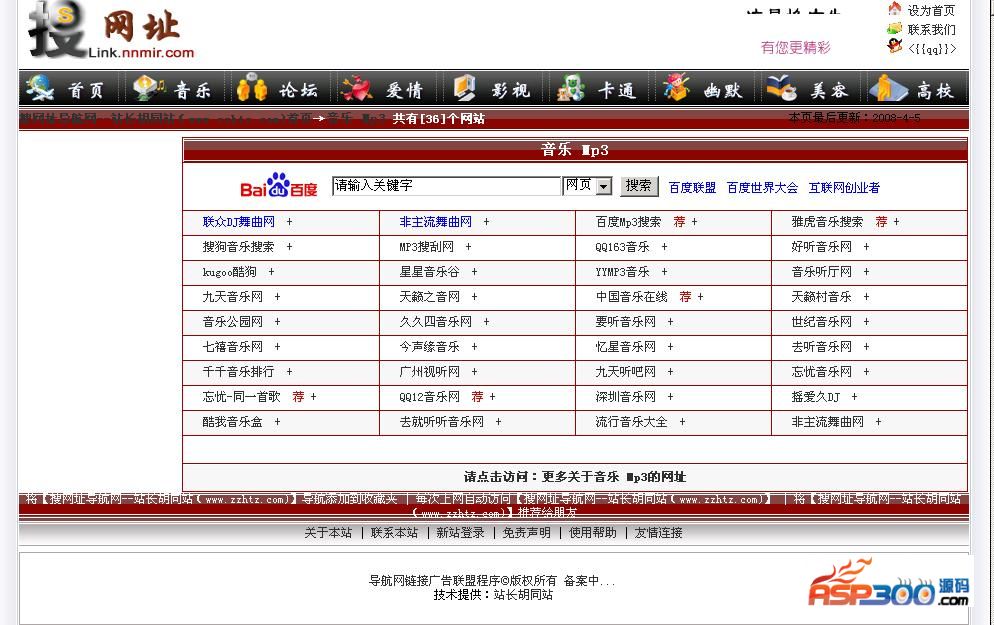Open the YYMP3音乐 link
The image size is (994, 625).
pyautogui.click(x=623, y=272)
